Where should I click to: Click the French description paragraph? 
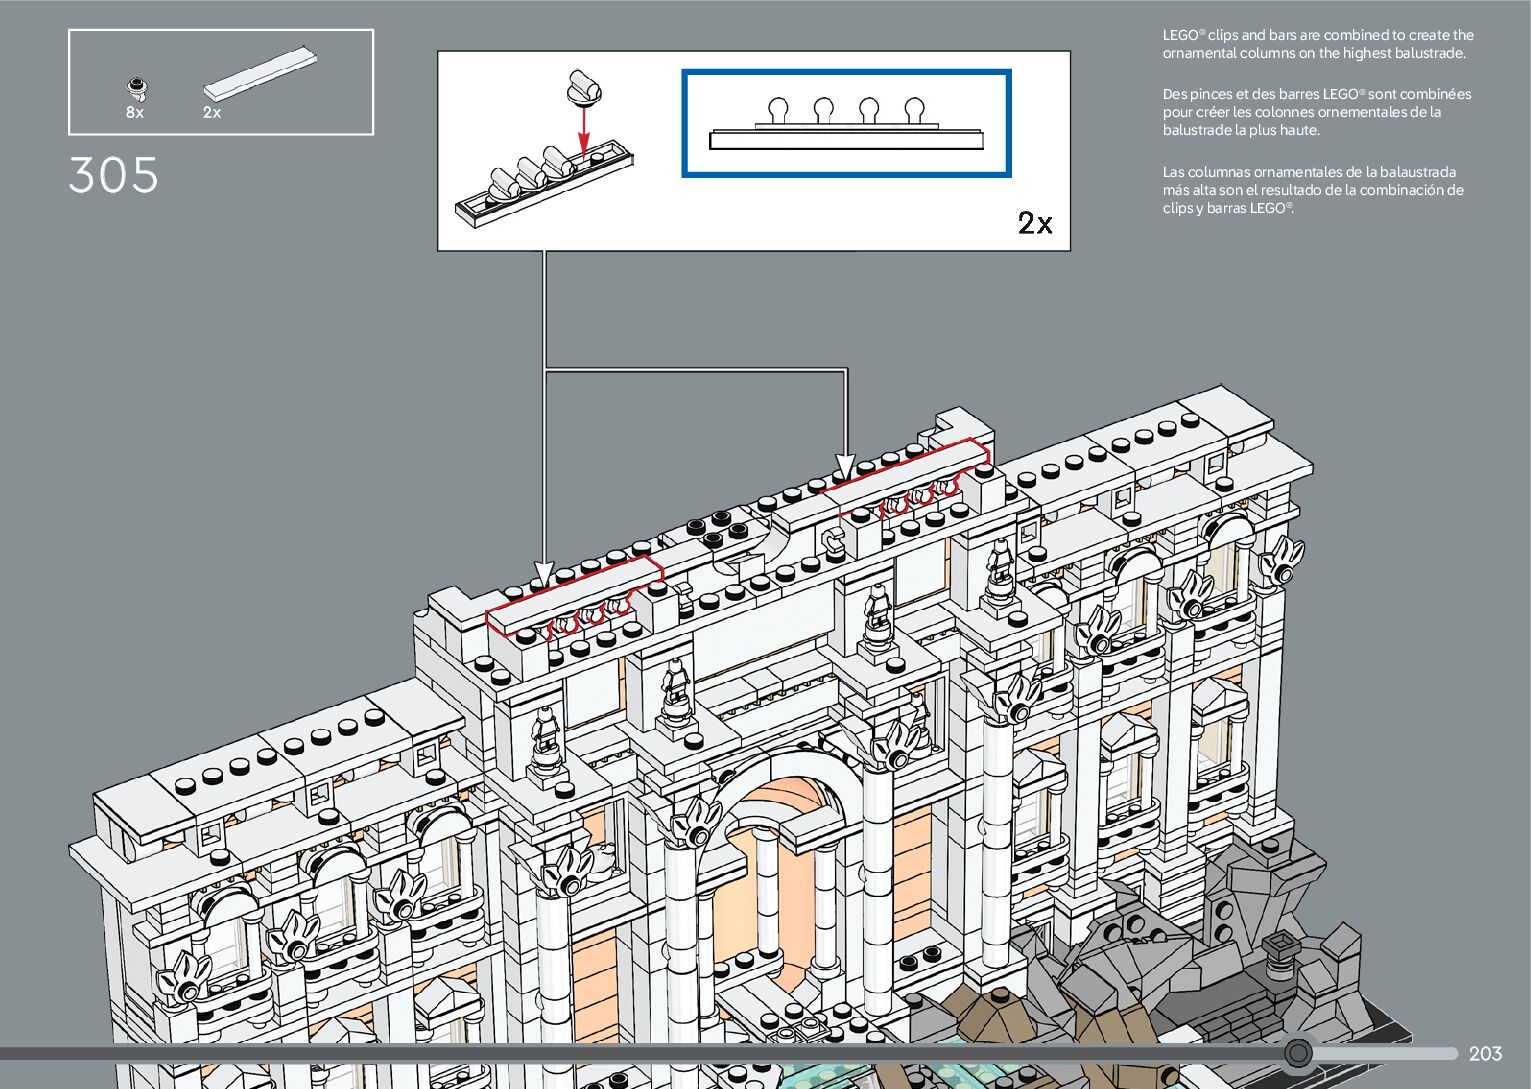1316,112
